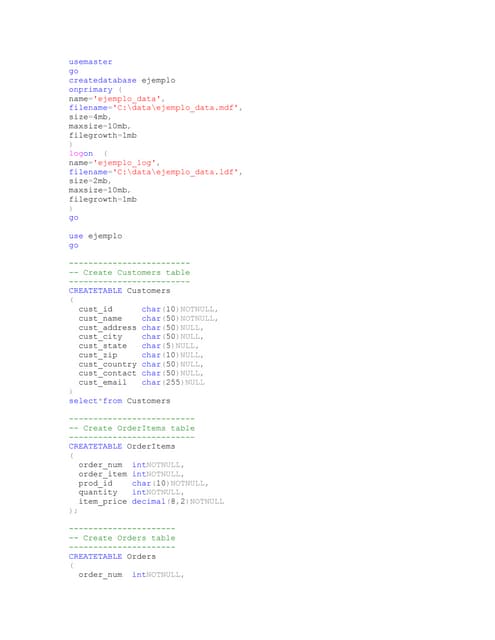Screen dimensions: 495x640
Task: Click the pink 'logon' keyword
Action: pyautogui.click(x=81, y=153)
